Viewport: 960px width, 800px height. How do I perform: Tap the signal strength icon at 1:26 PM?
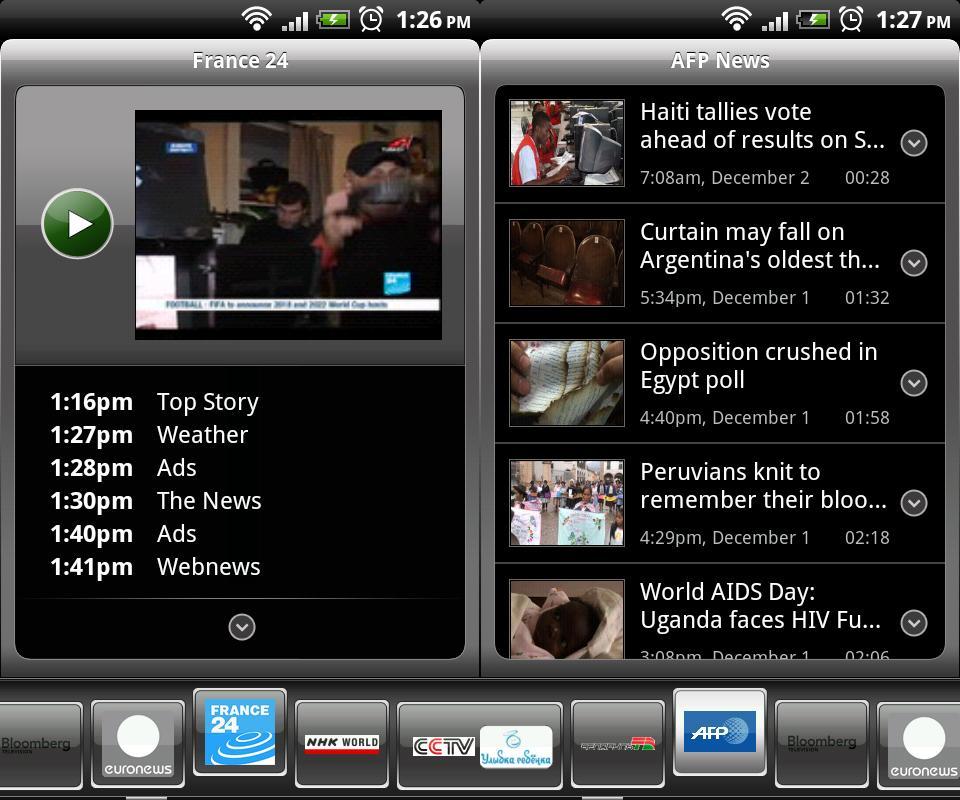tap(295, 21)
